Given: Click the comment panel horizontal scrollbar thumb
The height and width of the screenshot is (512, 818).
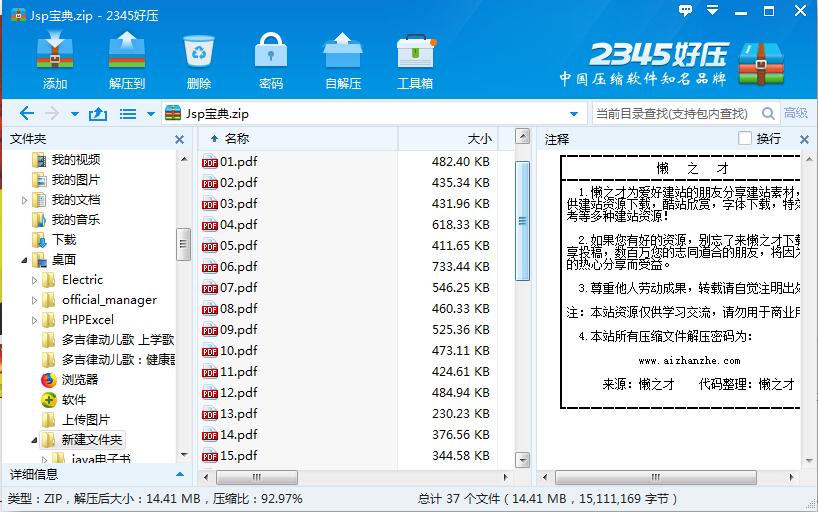Looking at the screenshot, I should [656, 477].
